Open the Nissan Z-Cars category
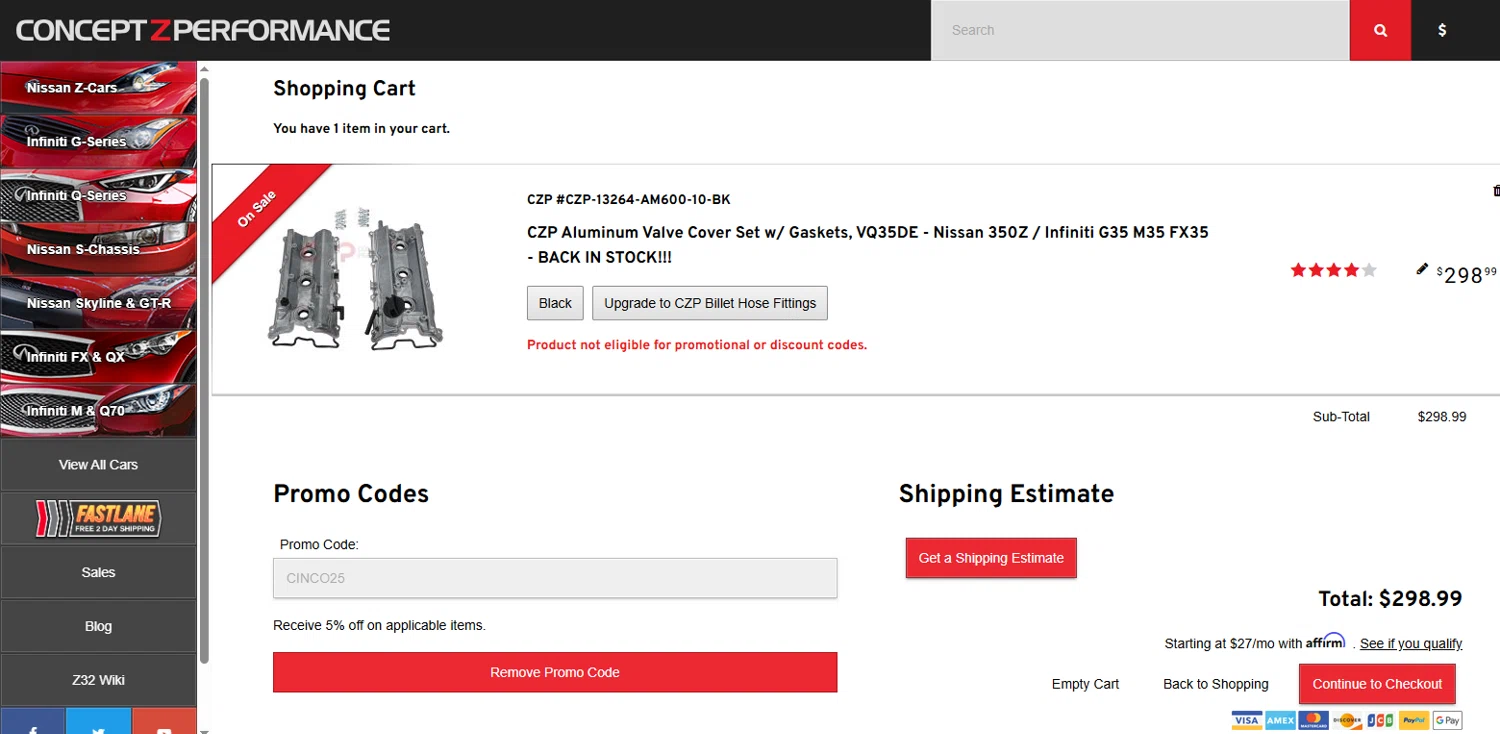The image size is (1500, 734). pos(98,88)
